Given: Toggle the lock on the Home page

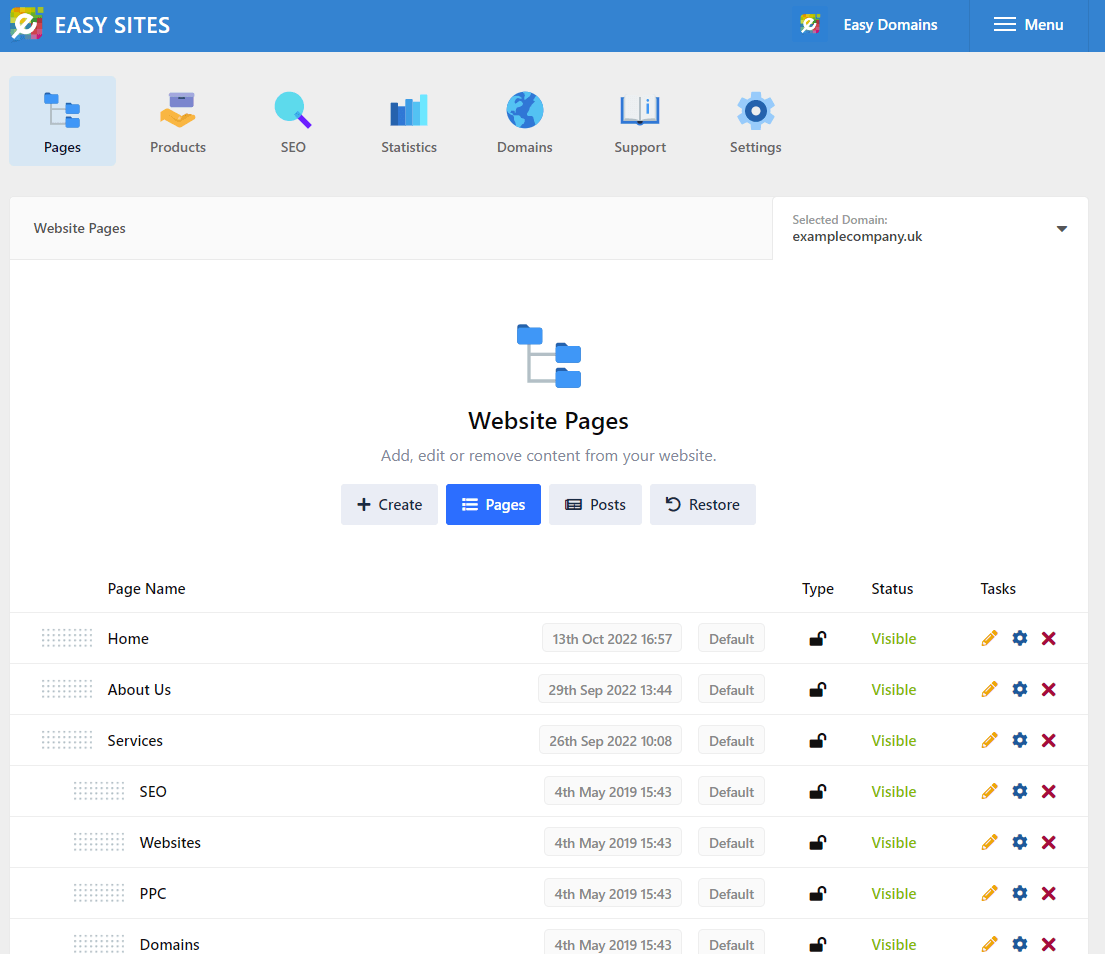Looking at the screenshot, I should 817,638.
